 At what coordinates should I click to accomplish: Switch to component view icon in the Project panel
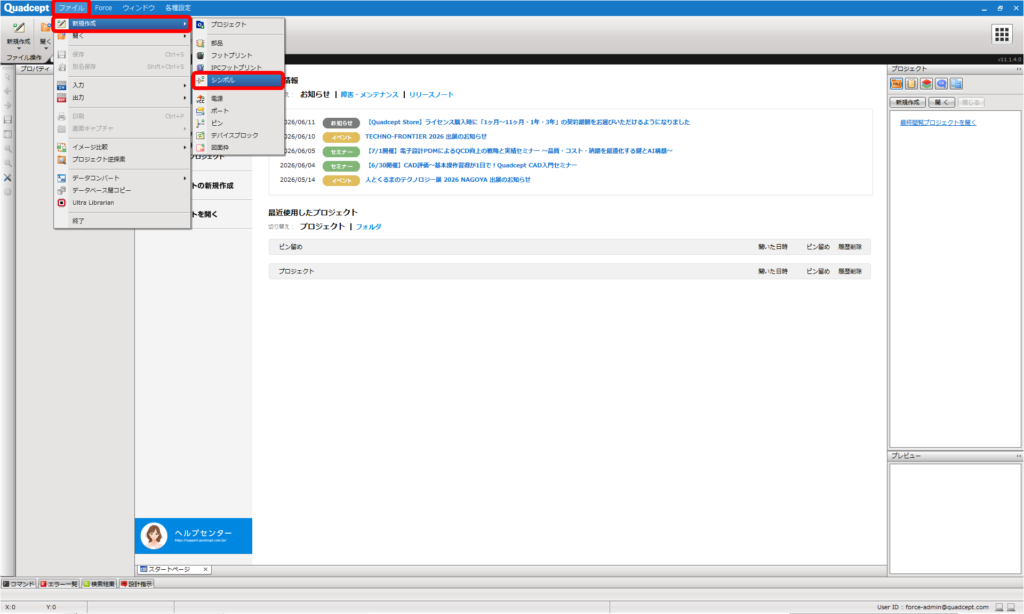(x=911, y=84)
